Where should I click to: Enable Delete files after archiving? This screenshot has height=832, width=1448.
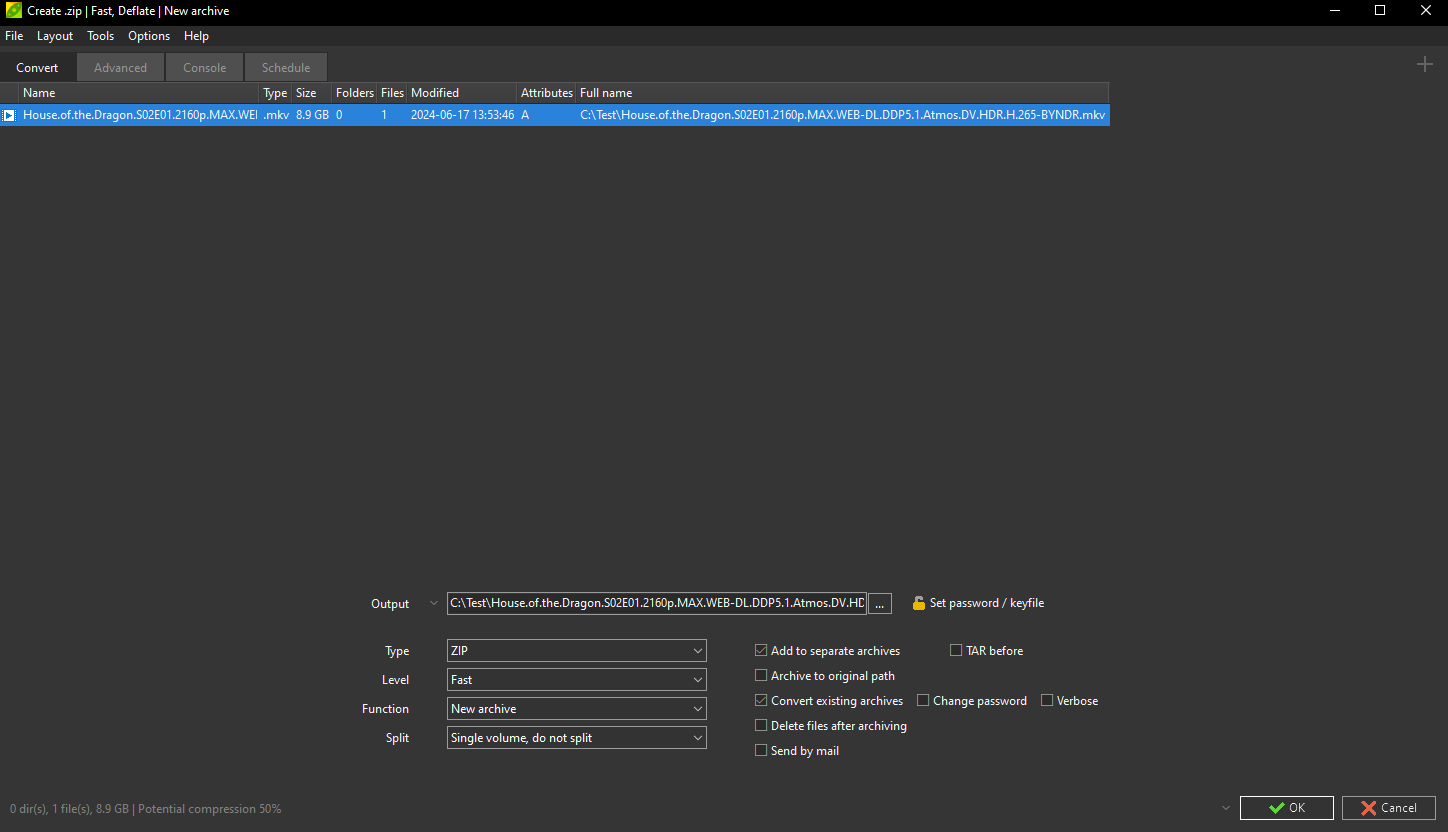[x=761, y=726]
